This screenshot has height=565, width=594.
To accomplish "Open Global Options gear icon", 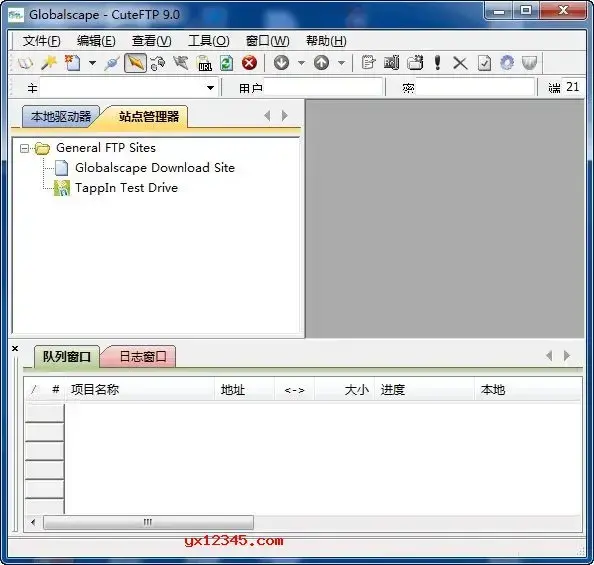I will (x=507, y=63).
